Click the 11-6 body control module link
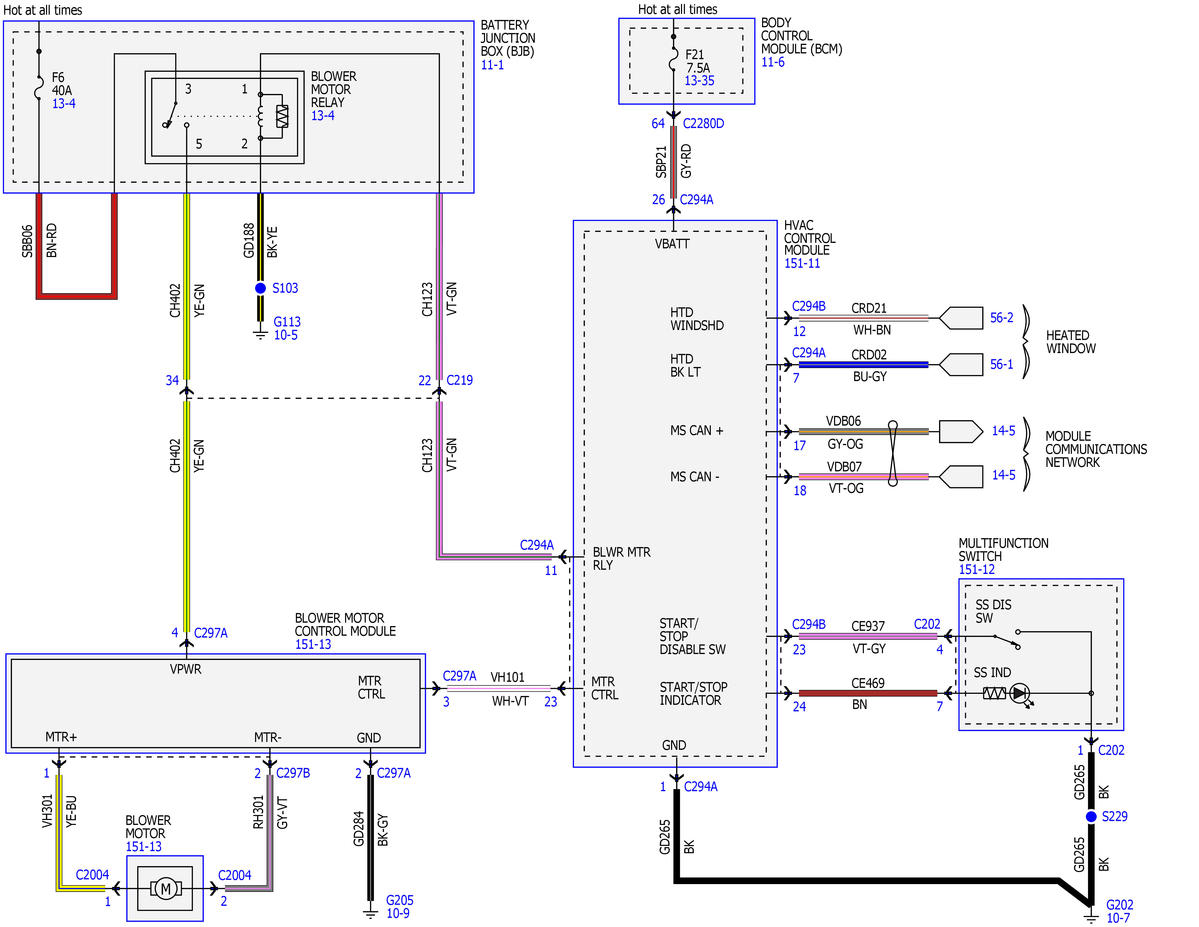 tap(772, 62)
